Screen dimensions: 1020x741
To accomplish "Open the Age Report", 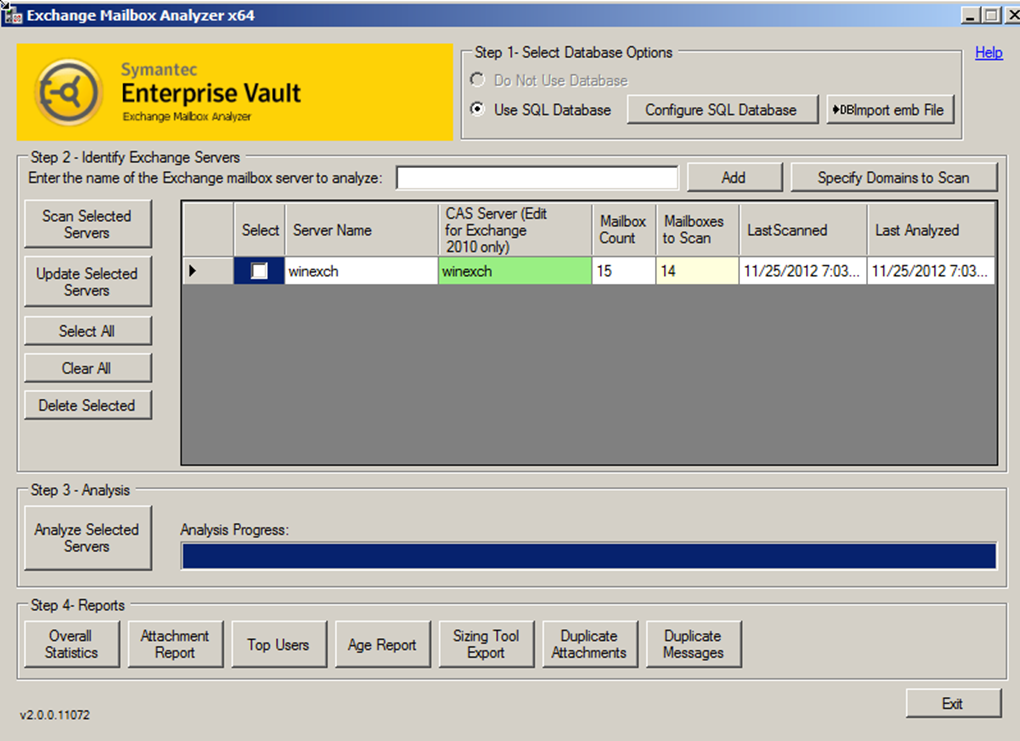I will tap(382, 644).
